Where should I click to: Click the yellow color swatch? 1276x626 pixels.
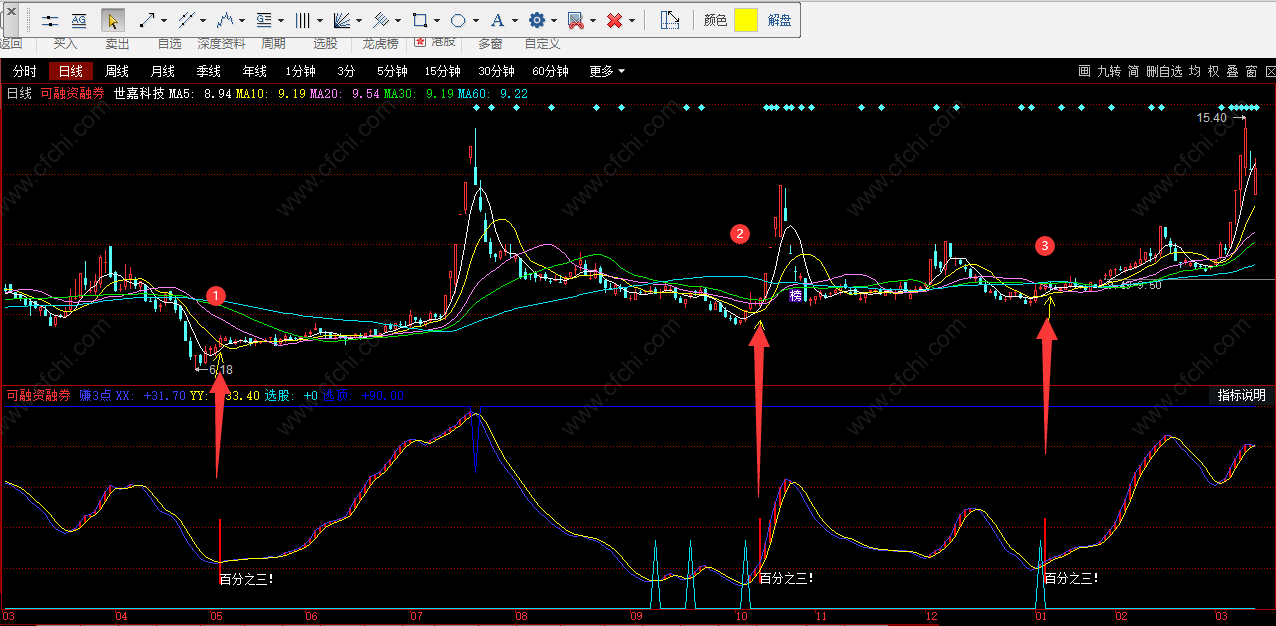[746, 20]
